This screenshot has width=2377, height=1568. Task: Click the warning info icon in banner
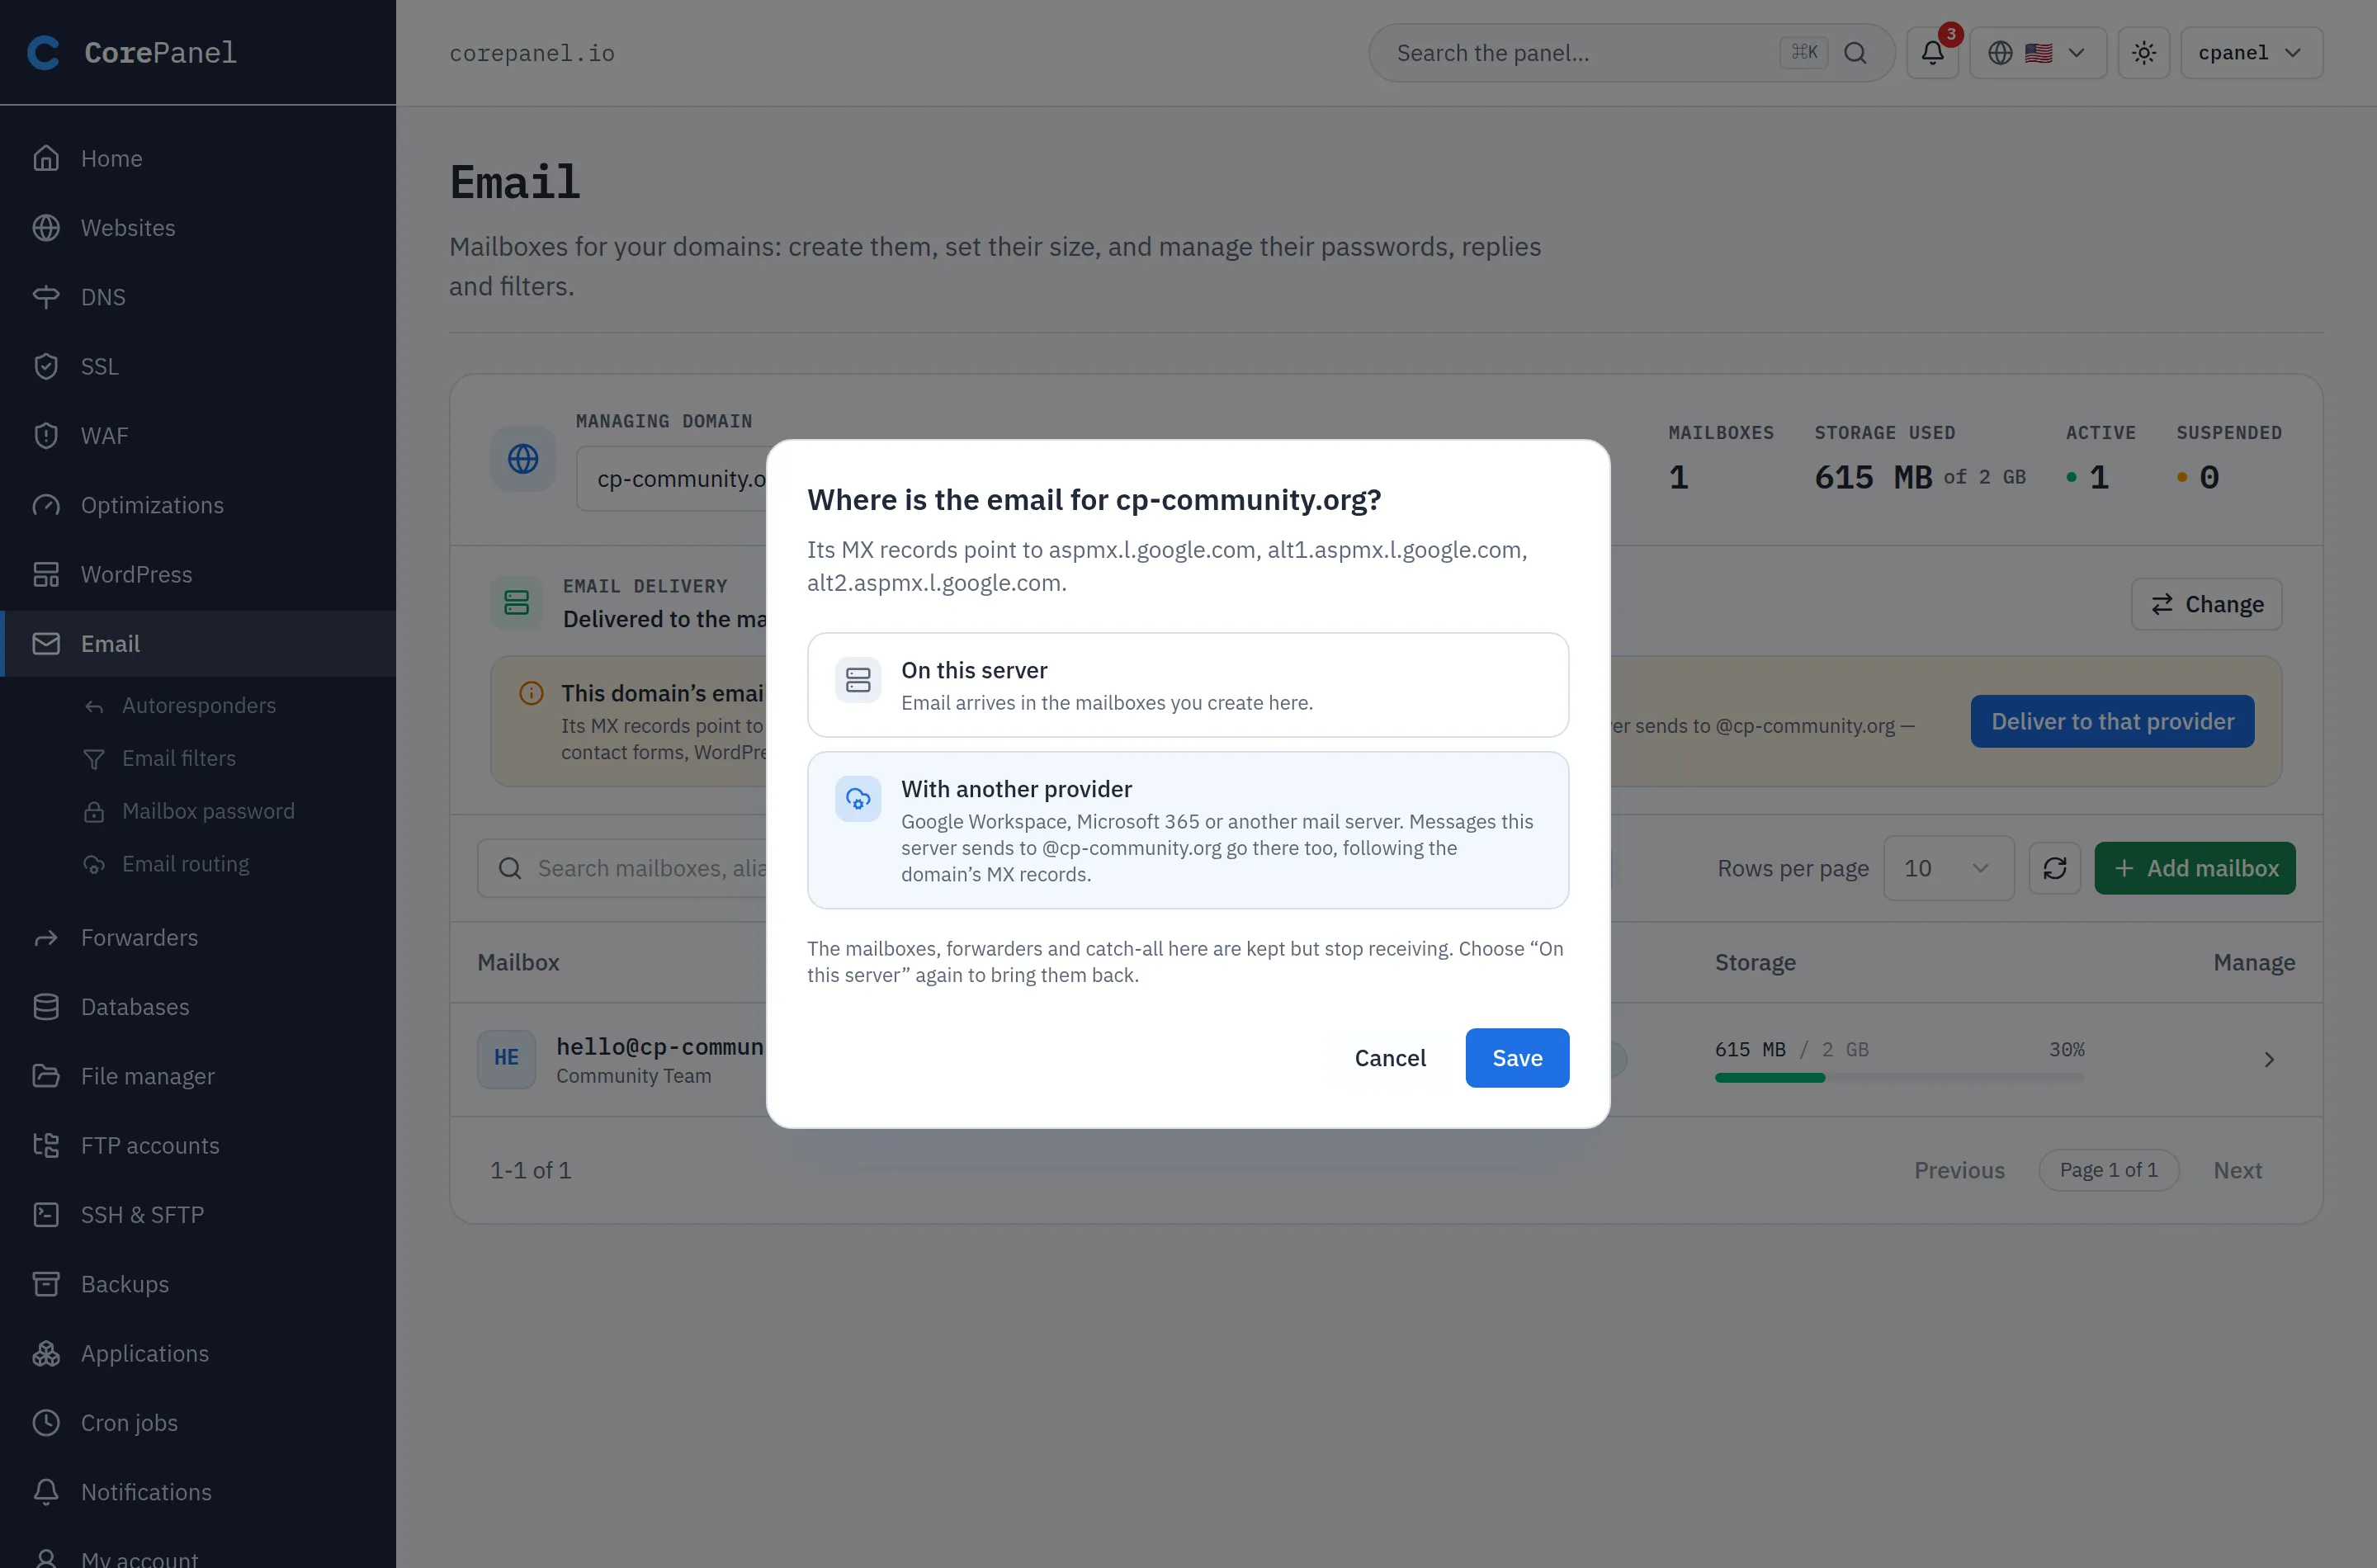[531, 693]
